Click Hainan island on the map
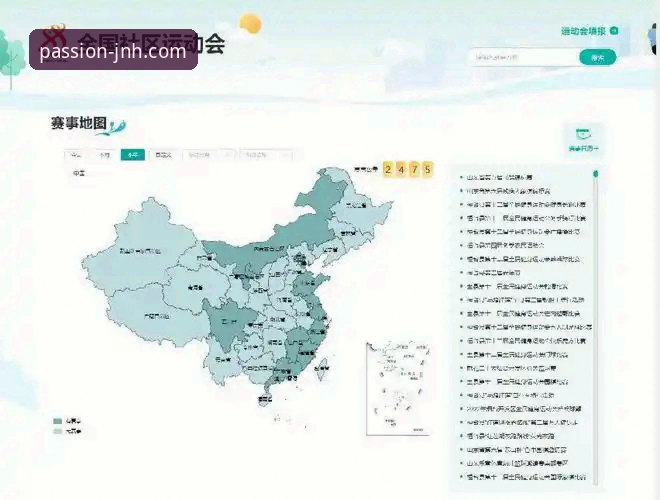The height and width of the screenshot is (500, 660). tap(264, 399)
